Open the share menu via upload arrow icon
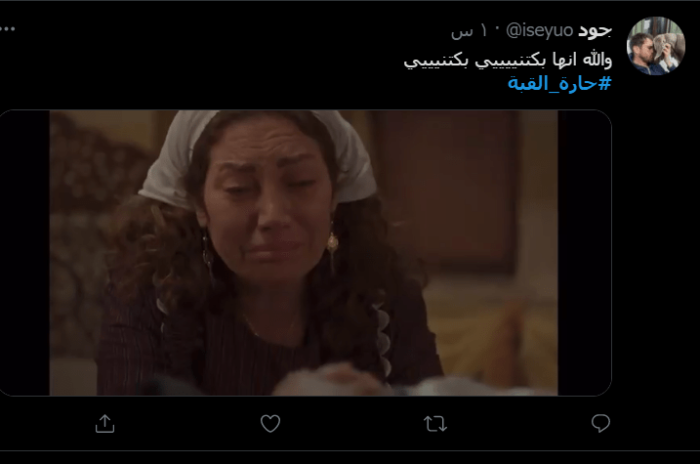This screenshot has height=464, width=700. click(105, 423)
